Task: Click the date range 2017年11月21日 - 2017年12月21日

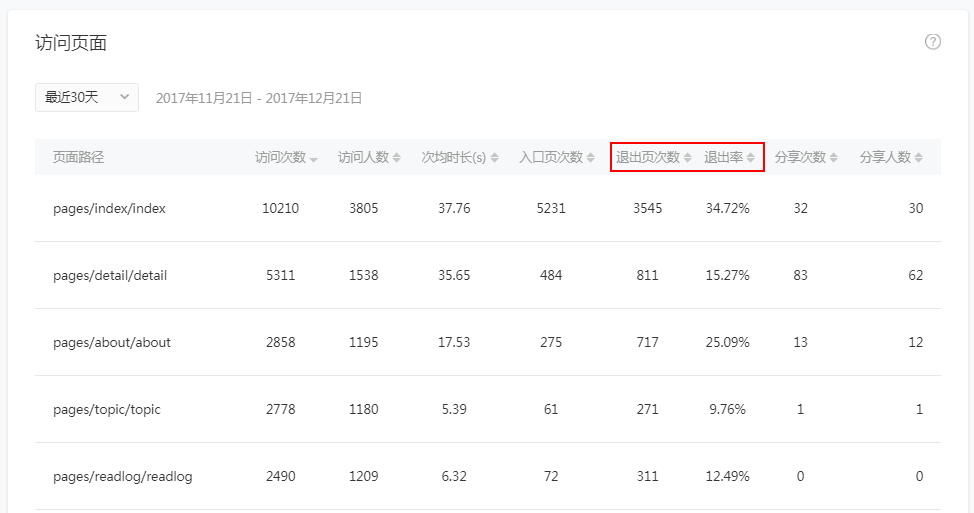Action: coord(259,98)
